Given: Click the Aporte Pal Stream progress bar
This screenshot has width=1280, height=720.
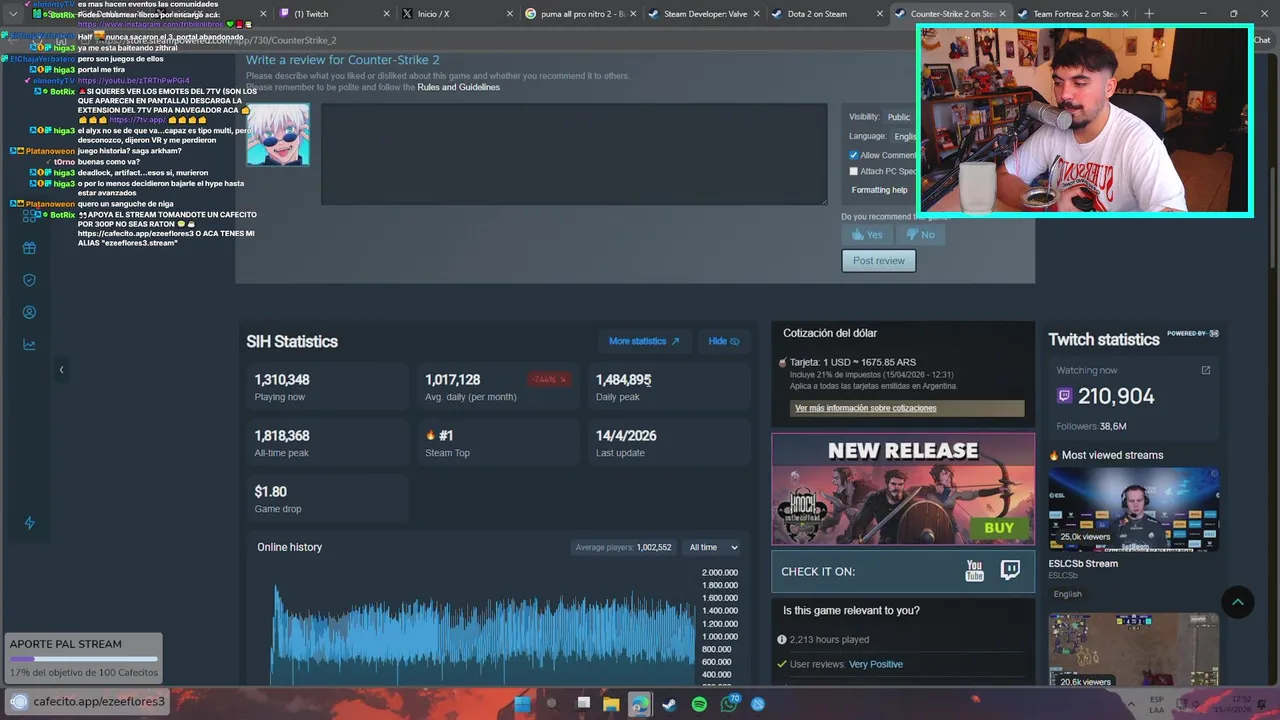Looking at the screenshot, I should [84, 659].
